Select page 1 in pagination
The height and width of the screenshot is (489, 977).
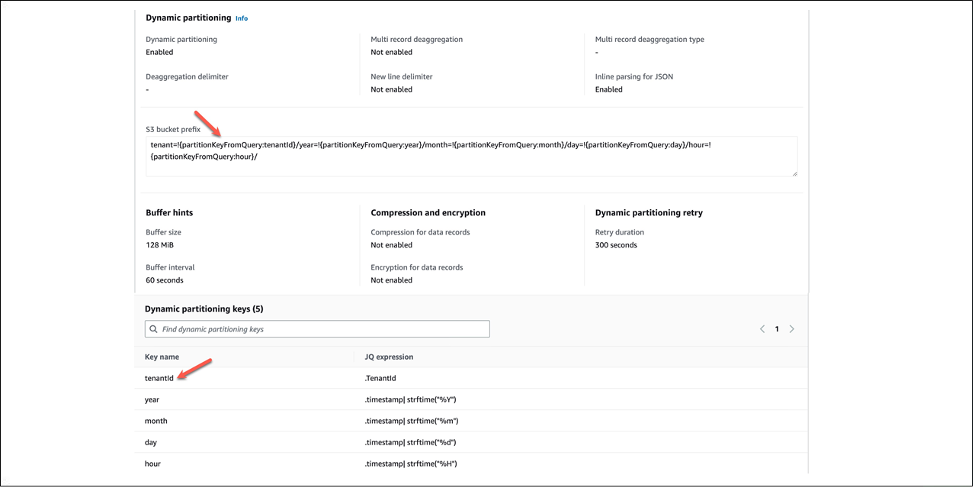[777, 329]
